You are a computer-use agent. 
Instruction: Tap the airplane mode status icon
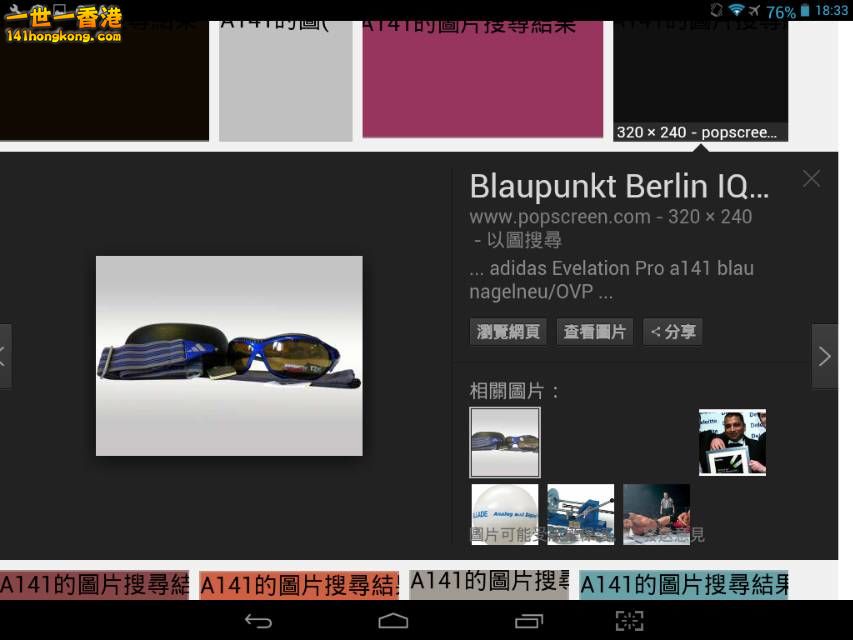coord(755,10)
